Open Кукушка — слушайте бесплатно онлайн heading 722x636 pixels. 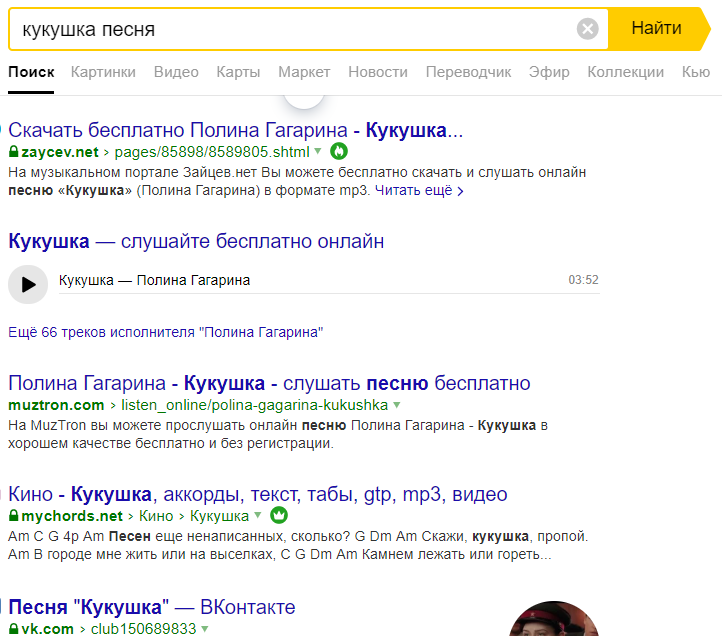[196, 241]
